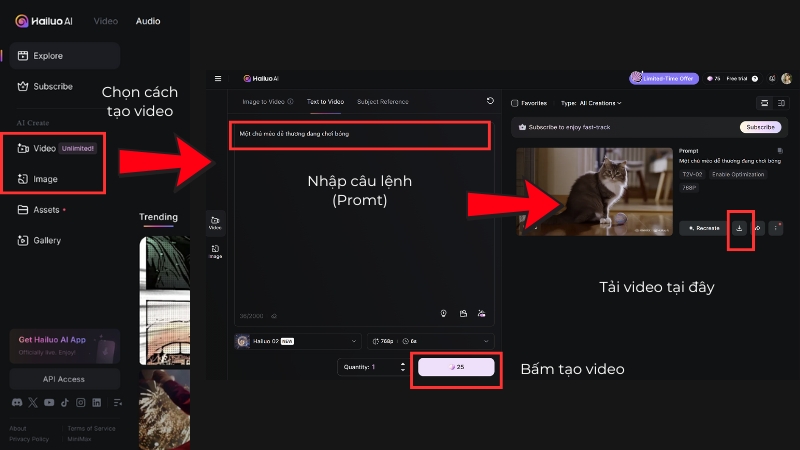Increase the Quantity stepper value
800x450 pixels.
click(403, 363)
